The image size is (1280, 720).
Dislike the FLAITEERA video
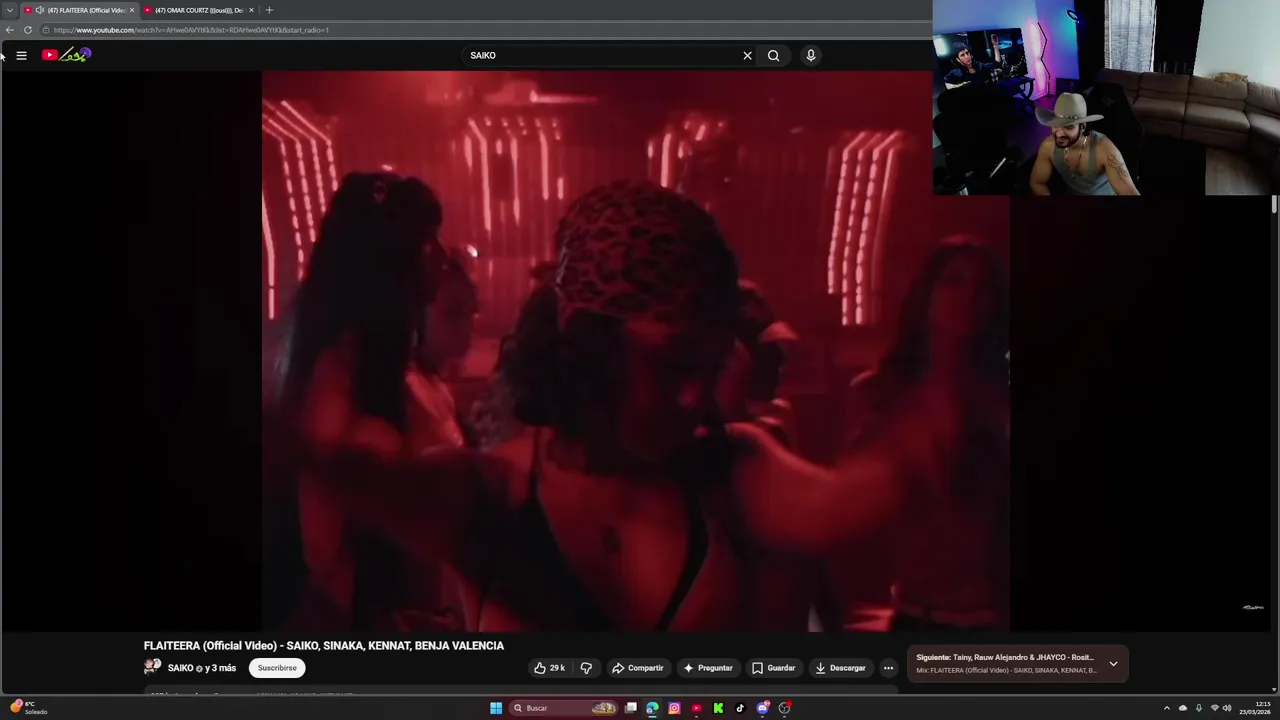point(586,668)
